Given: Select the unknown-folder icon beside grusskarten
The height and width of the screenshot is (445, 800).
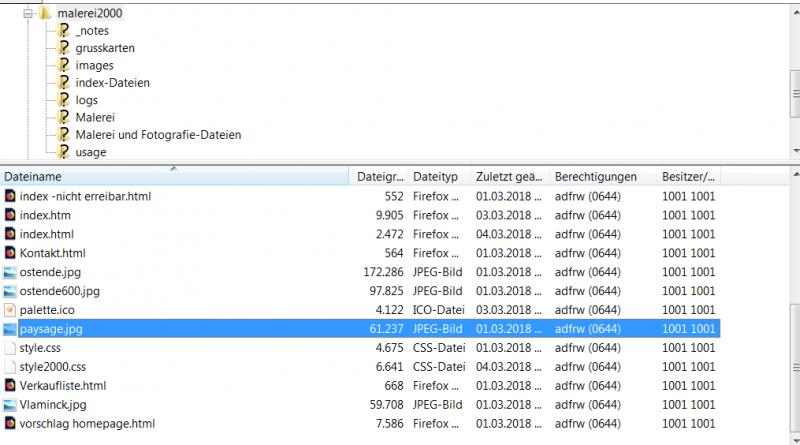Looking at the screenshot, I should coord(64,48).
